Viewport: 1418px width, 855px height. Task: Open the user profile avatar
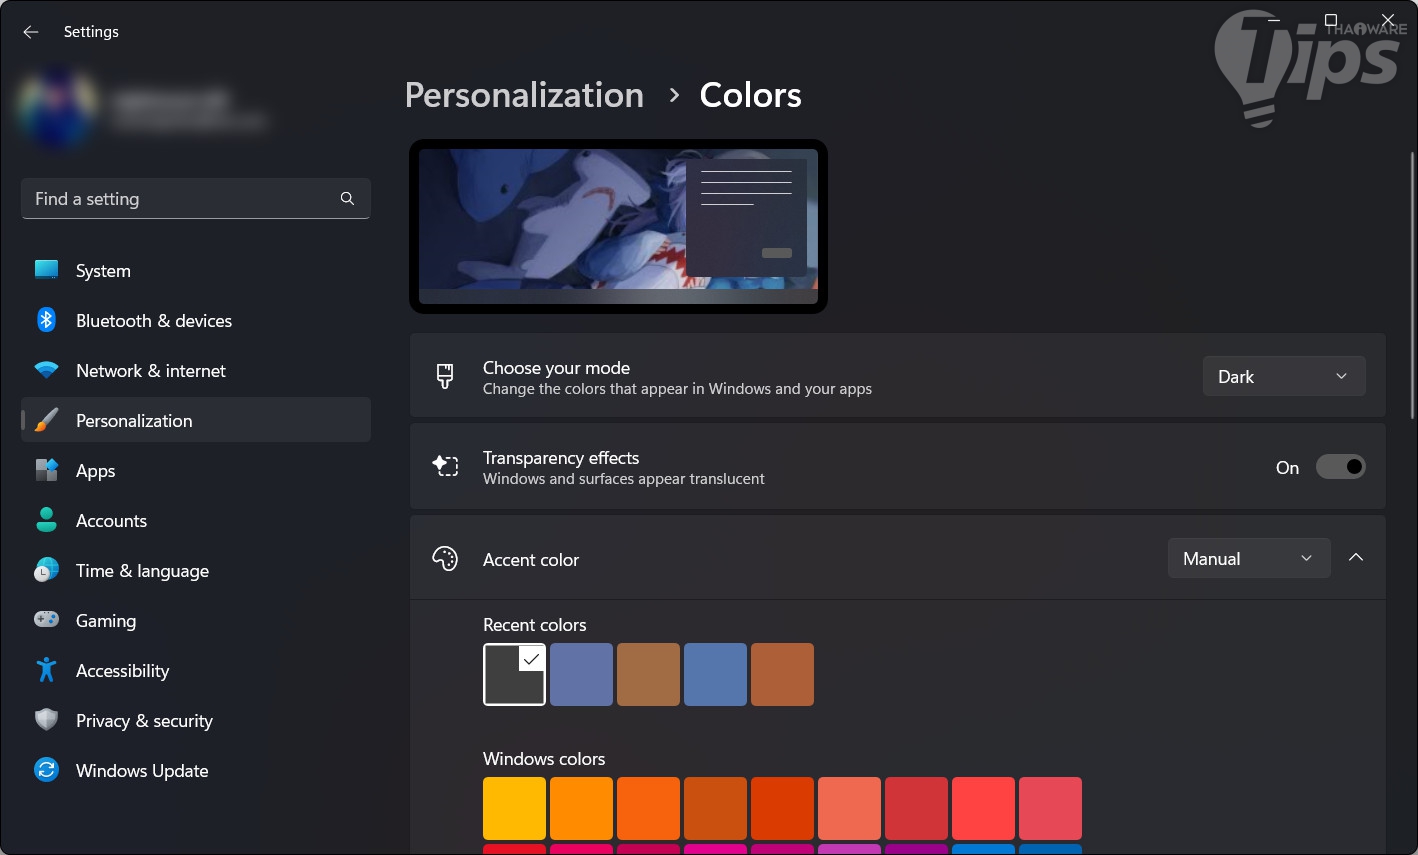coord(58,110)
